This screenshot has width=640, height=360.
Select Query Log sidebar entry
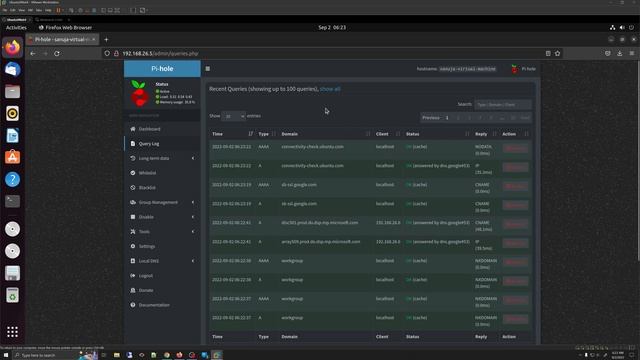pyautogui.click(x=149, y=144)
